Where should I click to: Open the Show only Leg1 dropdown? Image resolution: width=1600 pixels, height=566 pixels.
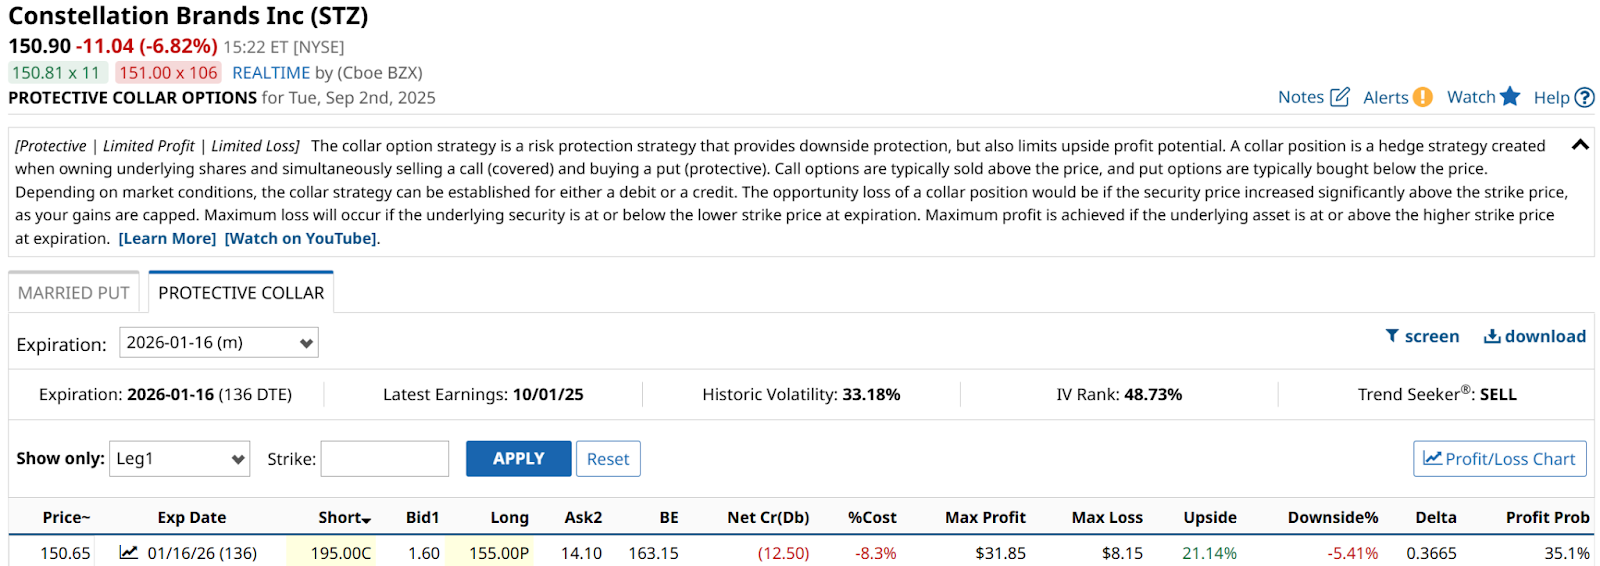click(180, 459)
